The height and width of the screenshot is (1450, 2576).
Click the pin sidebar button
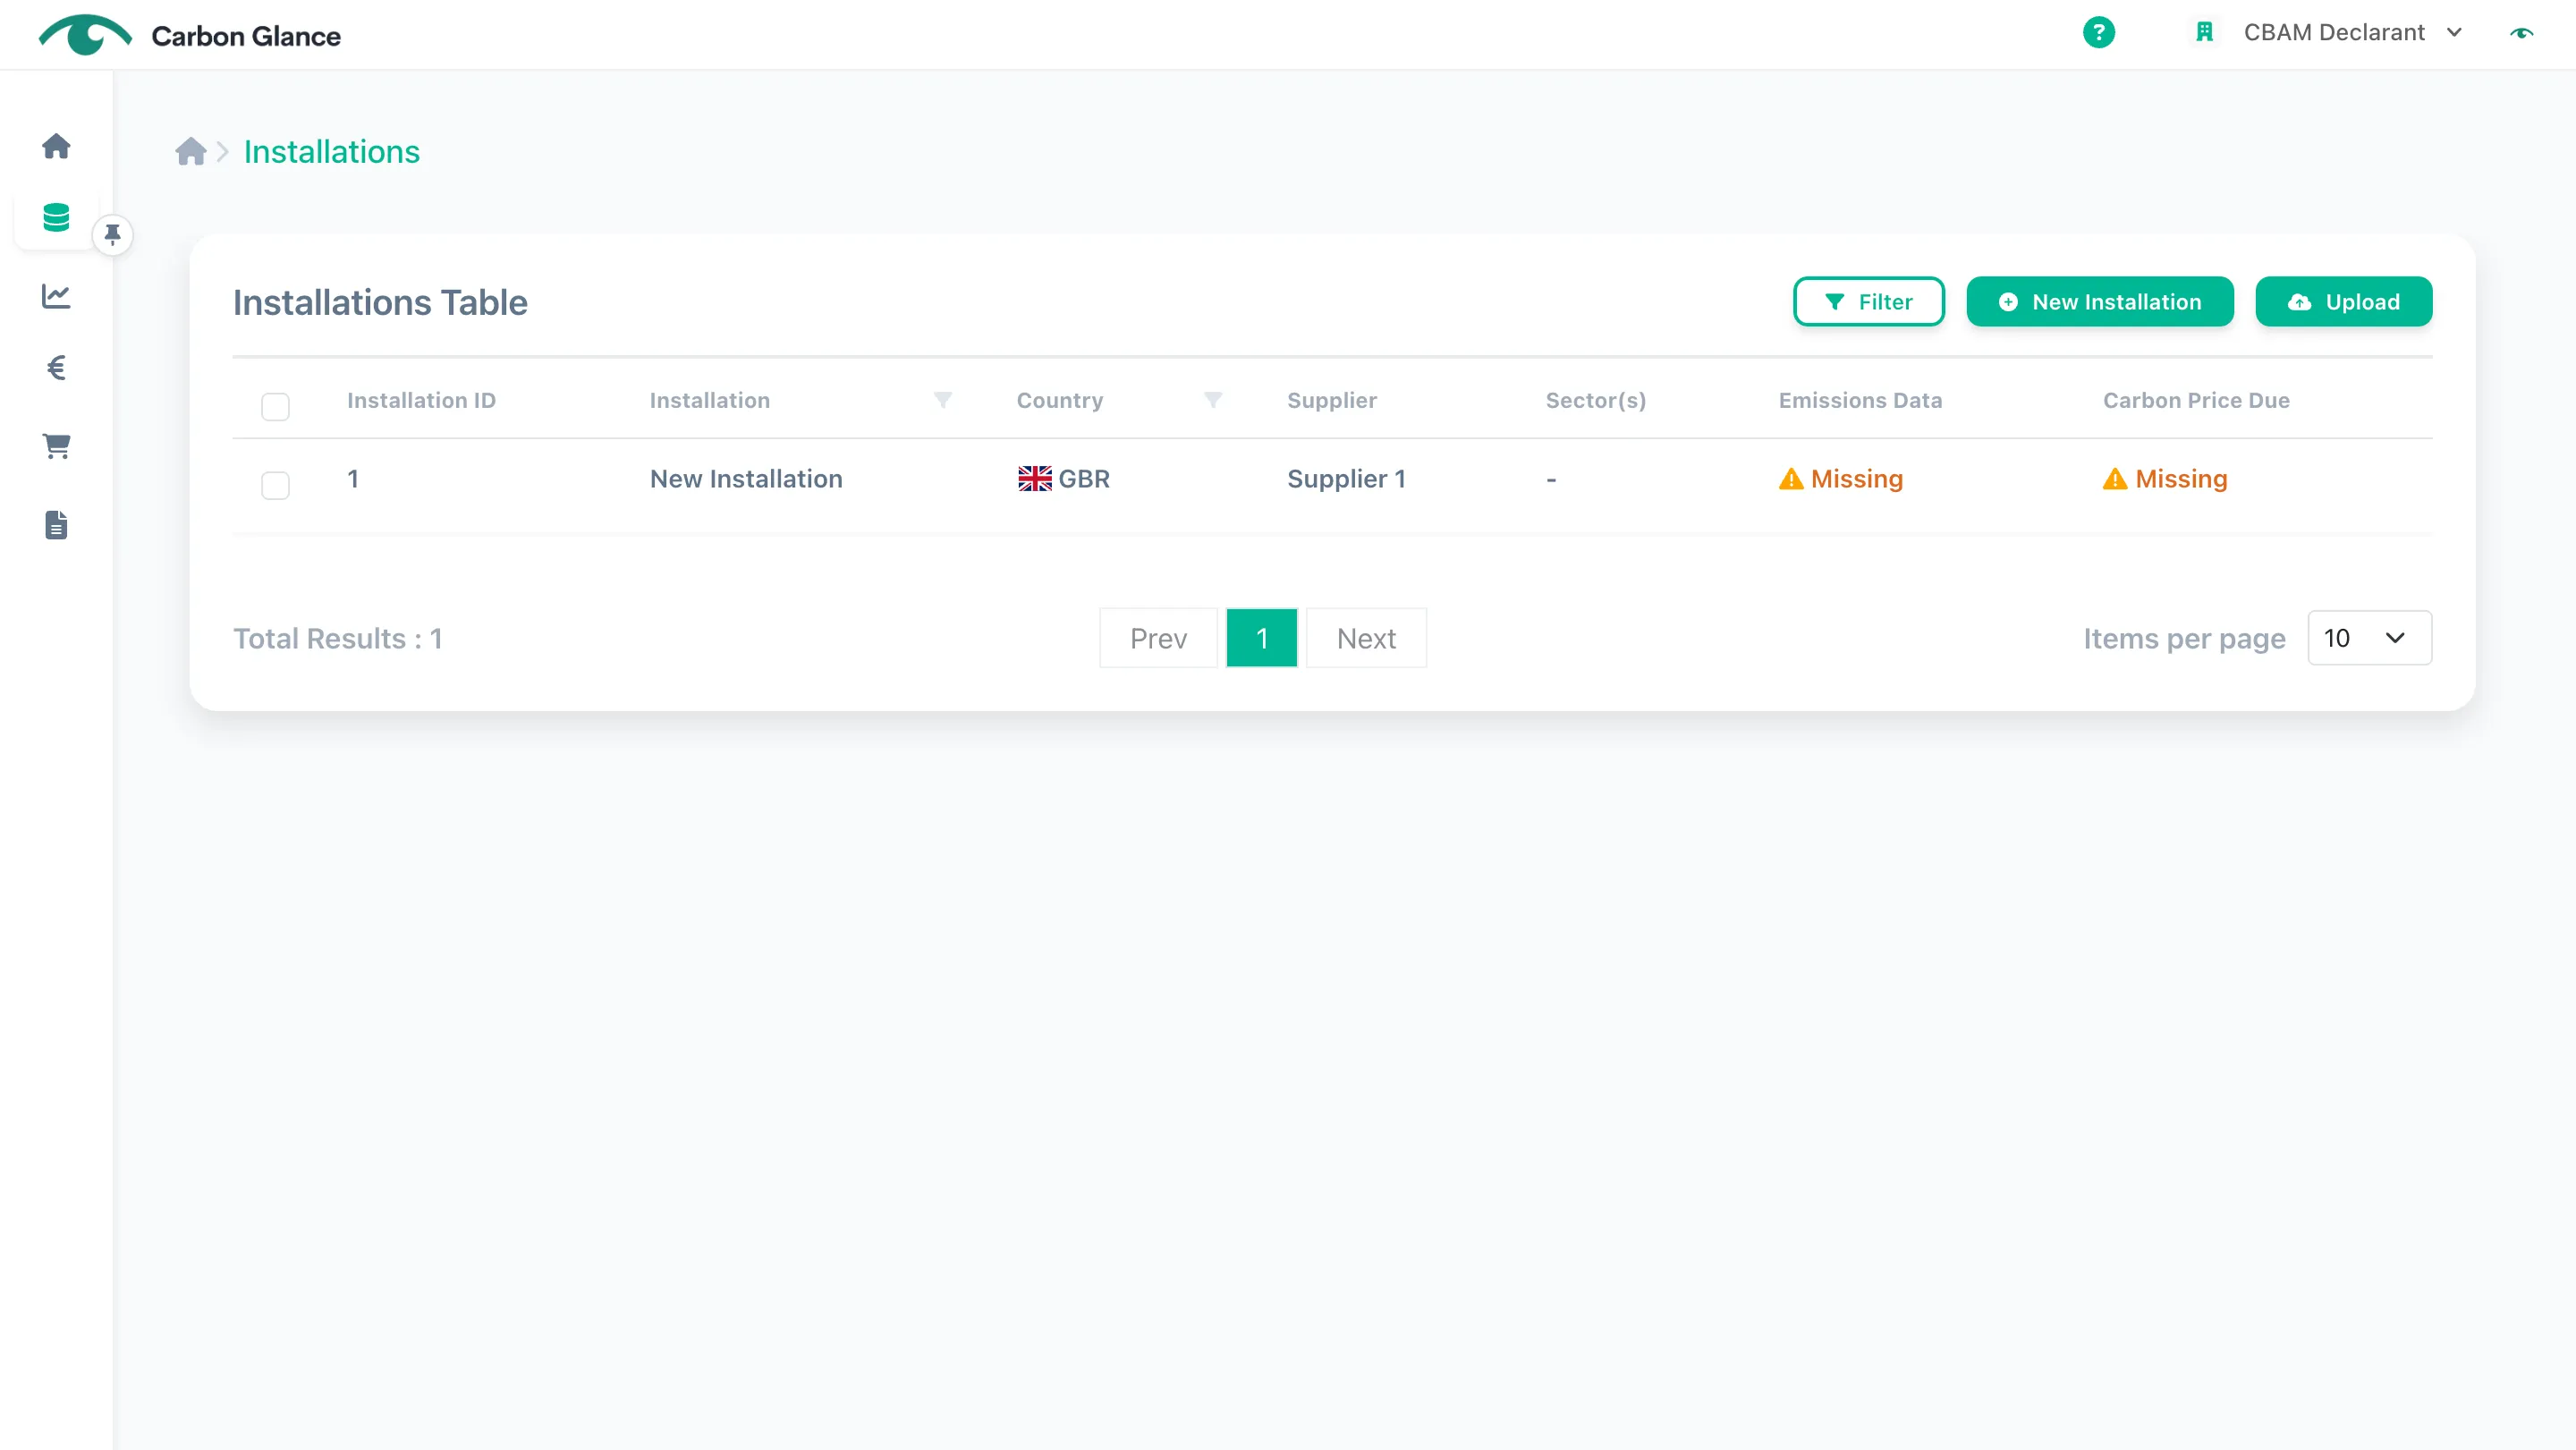(113, 235)
